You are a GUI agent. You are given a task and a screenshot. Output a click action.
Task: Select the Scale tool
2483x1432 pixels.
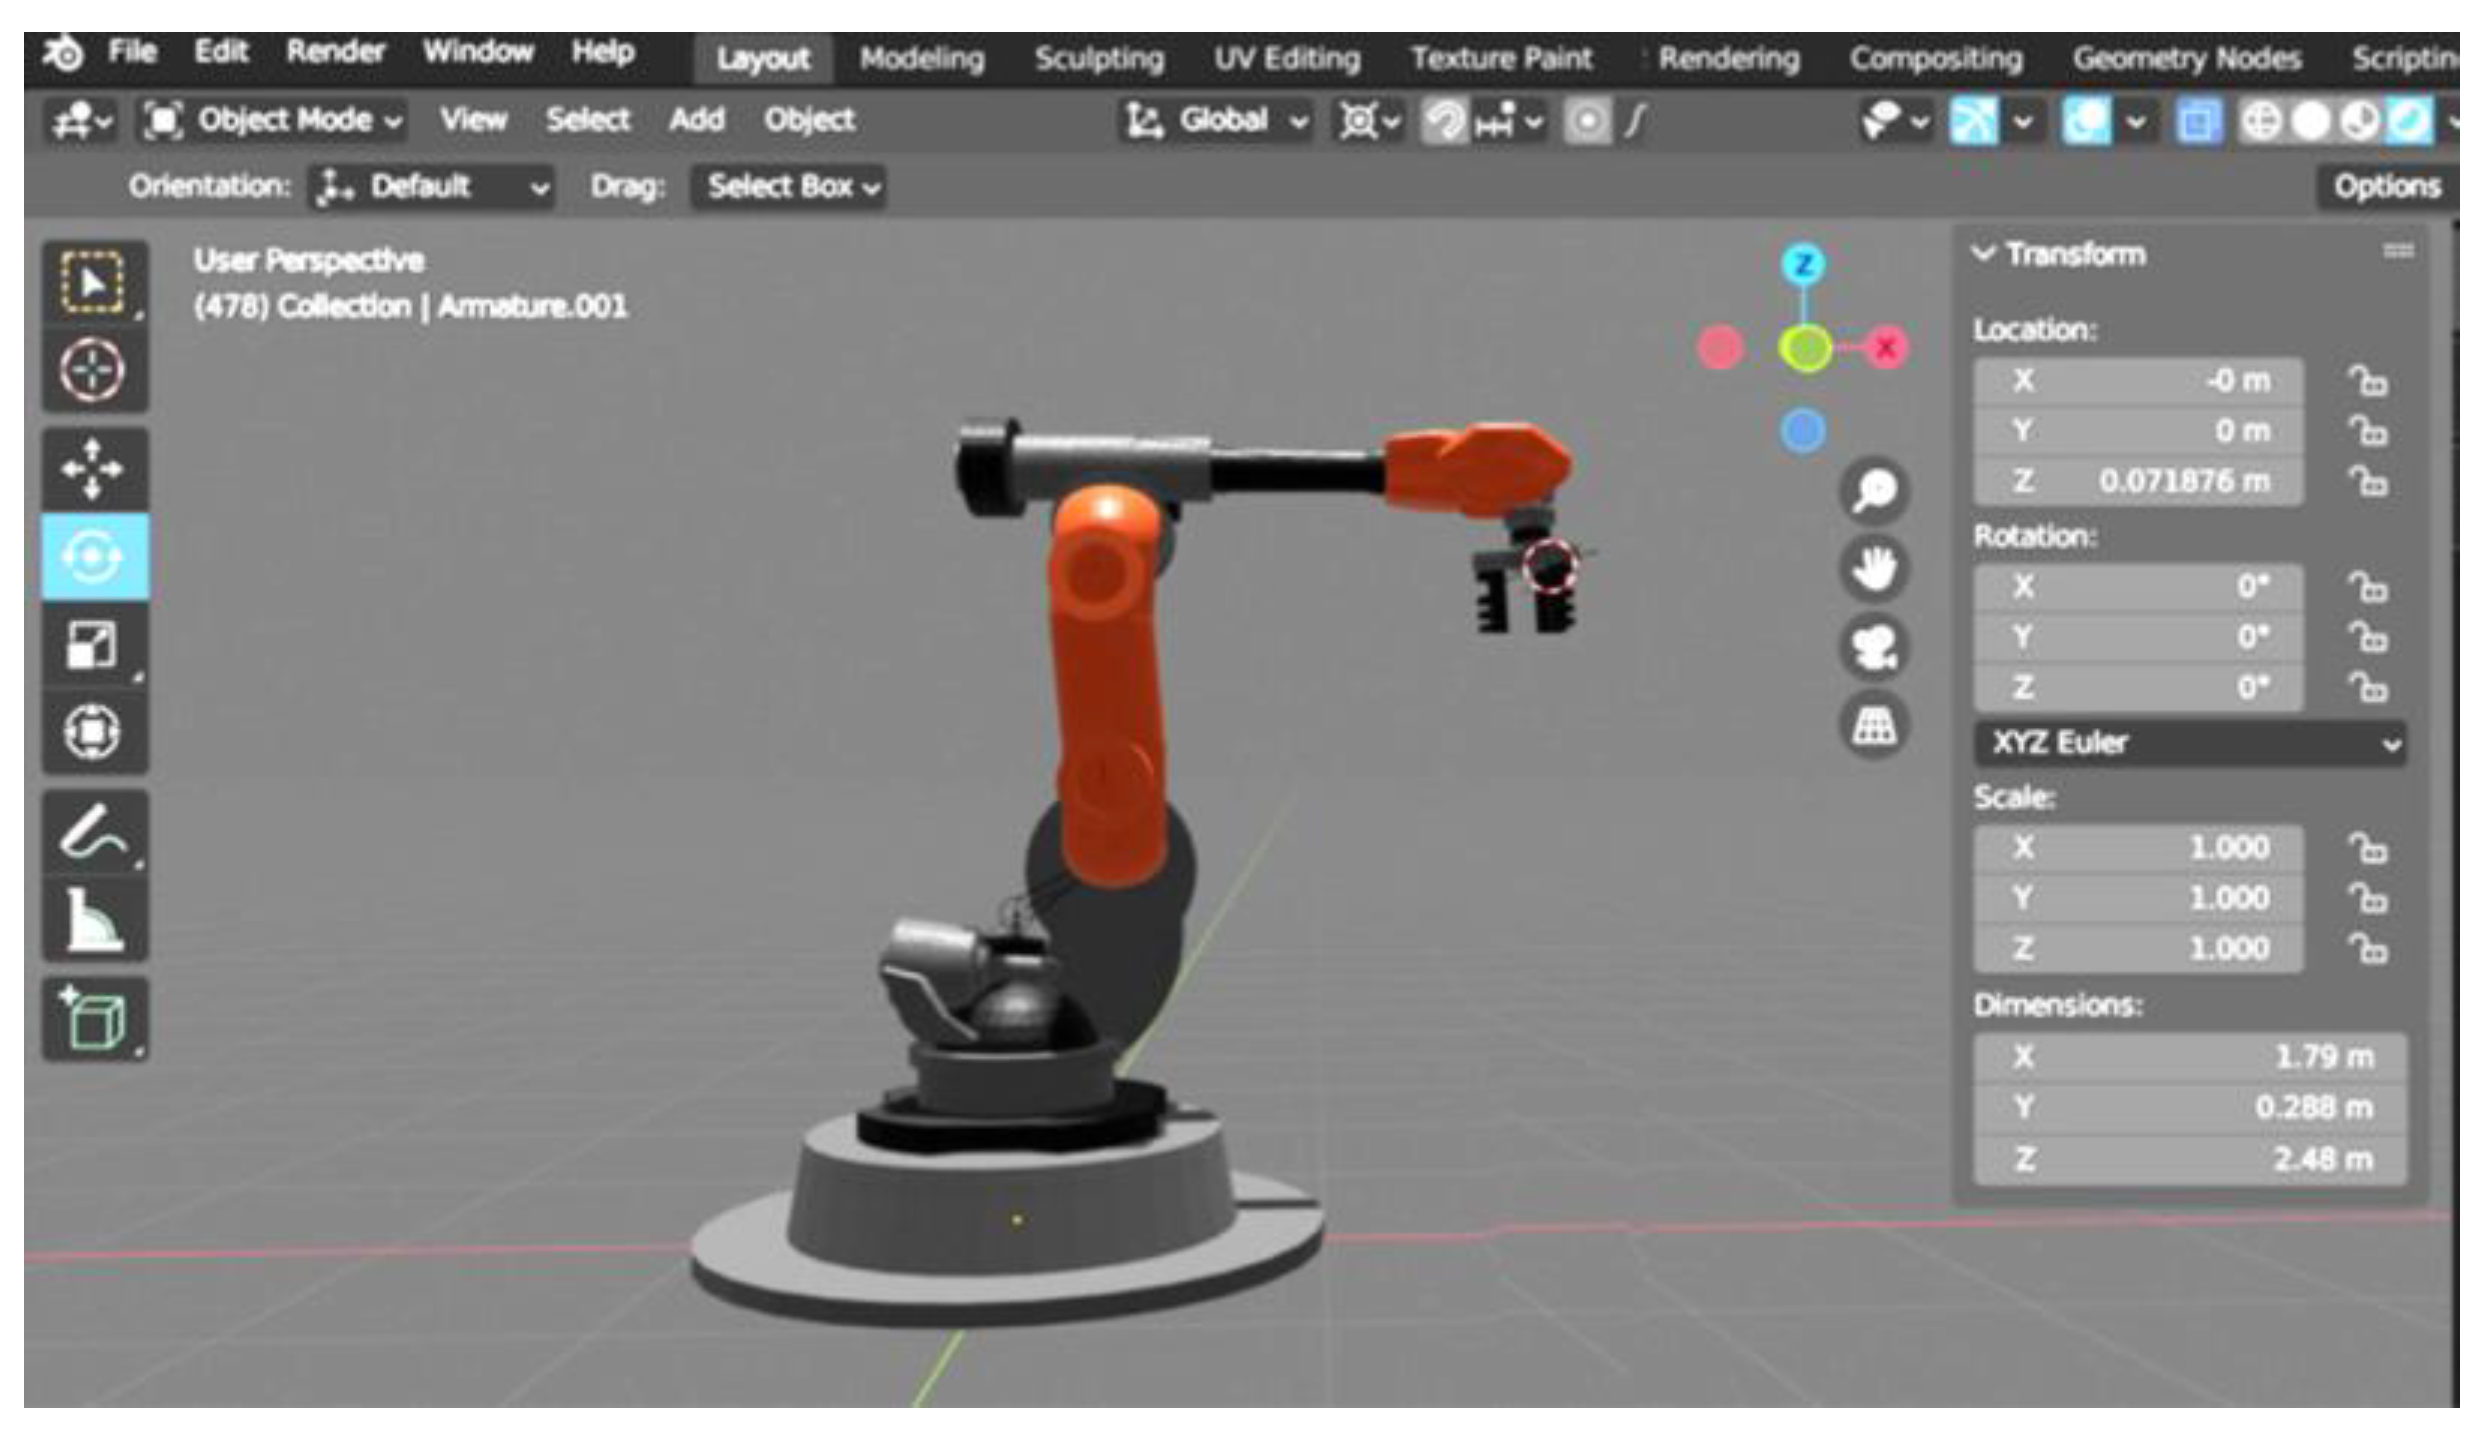click(93, 644)
